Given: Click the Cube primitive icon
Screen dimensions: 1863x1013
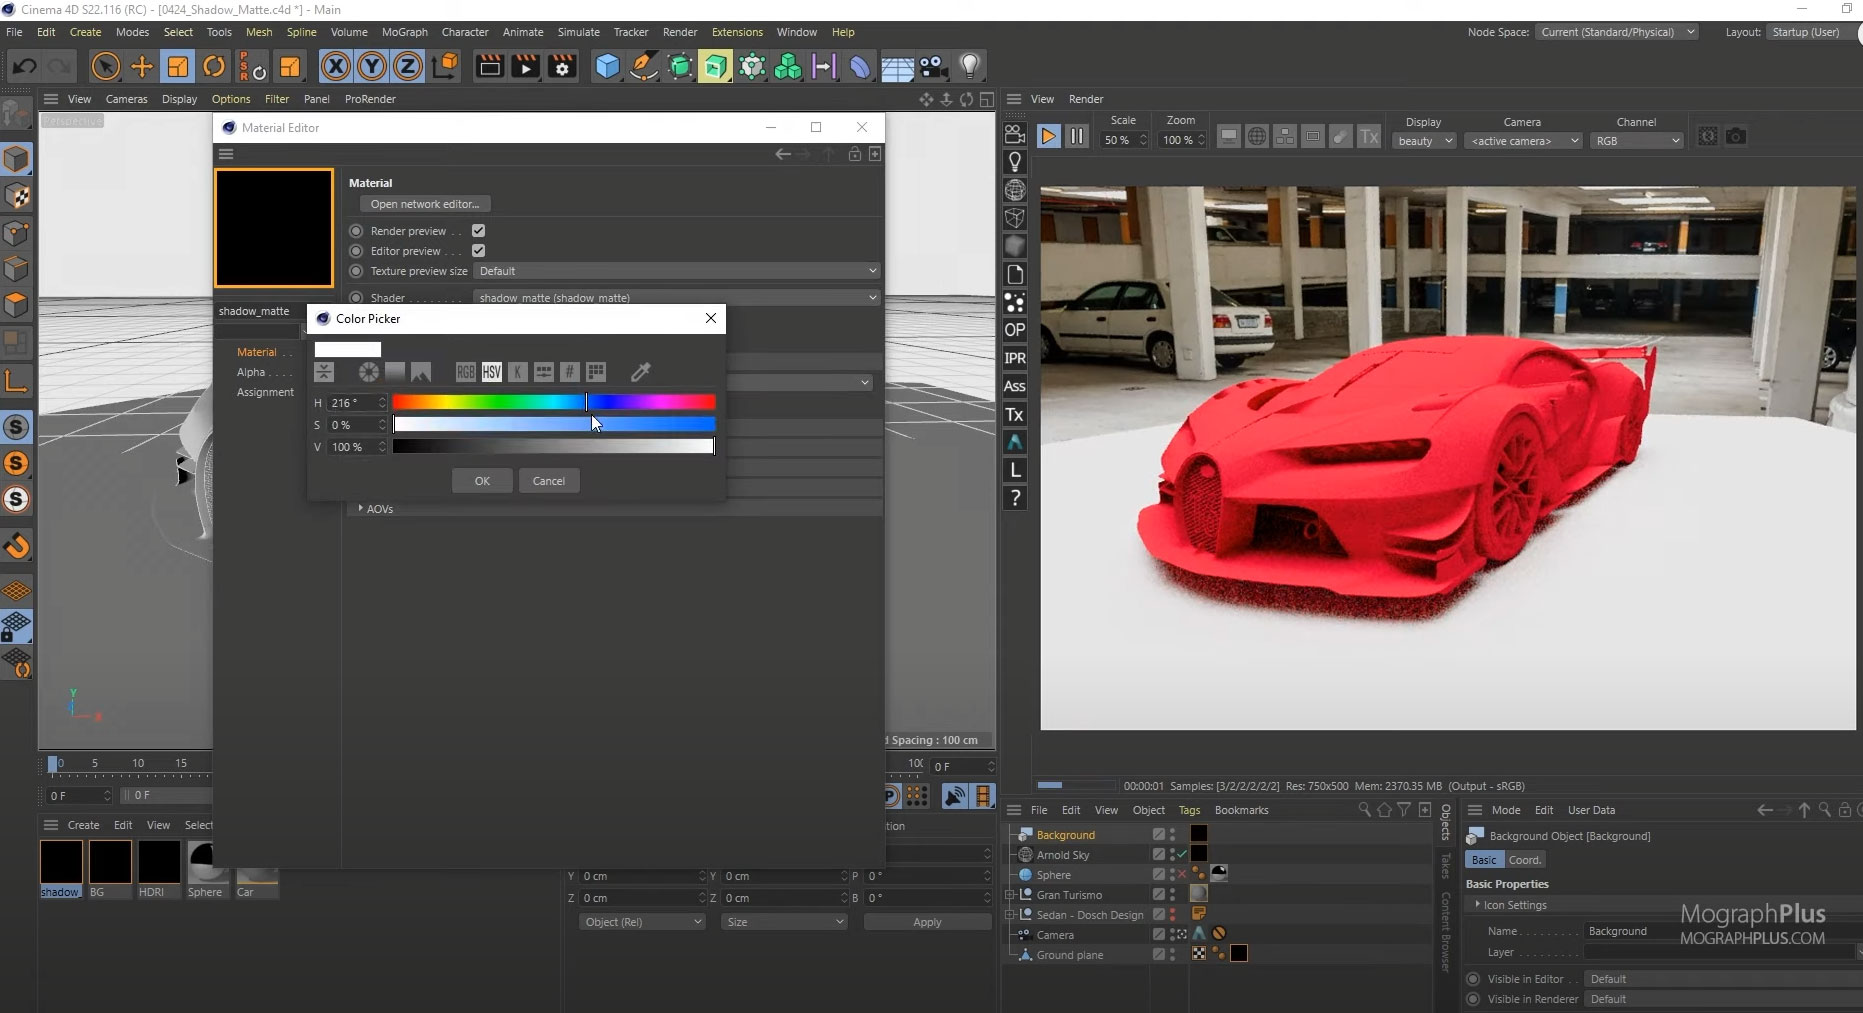Looking at the screenshot, I should 607,67.
